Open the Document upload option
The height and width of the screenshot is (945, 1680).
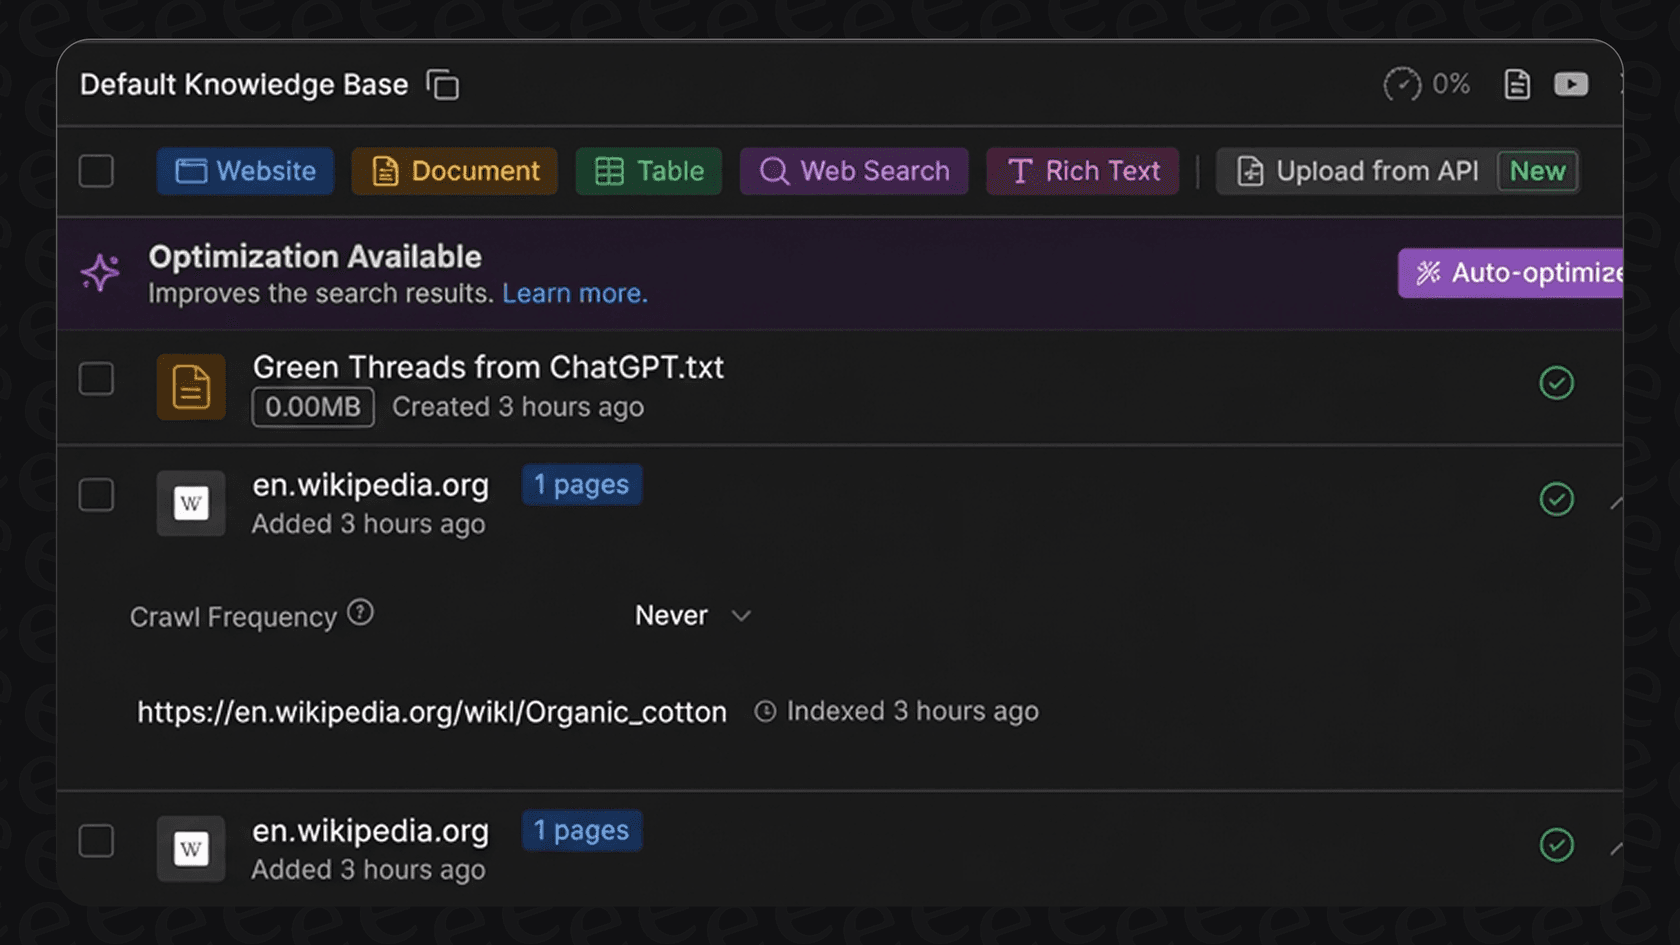385,171
